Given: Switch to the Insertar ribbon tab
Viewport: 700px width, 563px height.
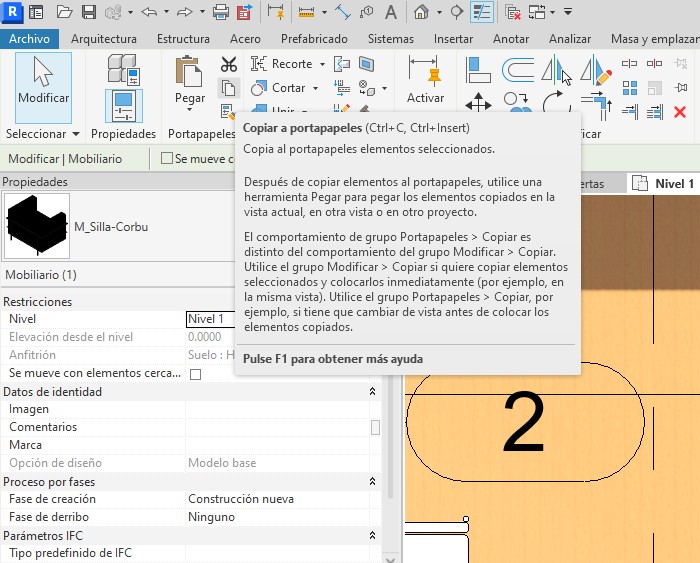Looking at the screenshot, I should pos(453,39).
